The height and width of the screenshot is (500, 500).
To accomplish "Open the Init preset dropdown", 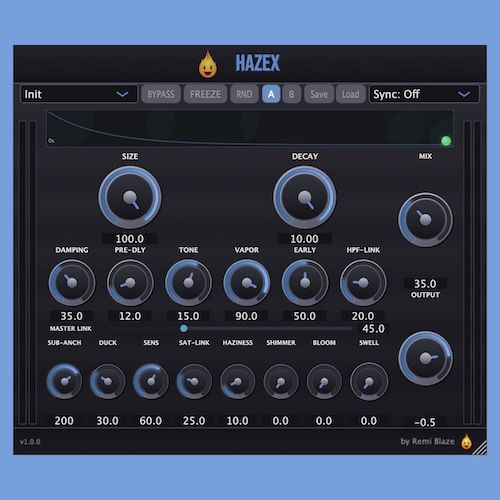I will pos(79,94).
